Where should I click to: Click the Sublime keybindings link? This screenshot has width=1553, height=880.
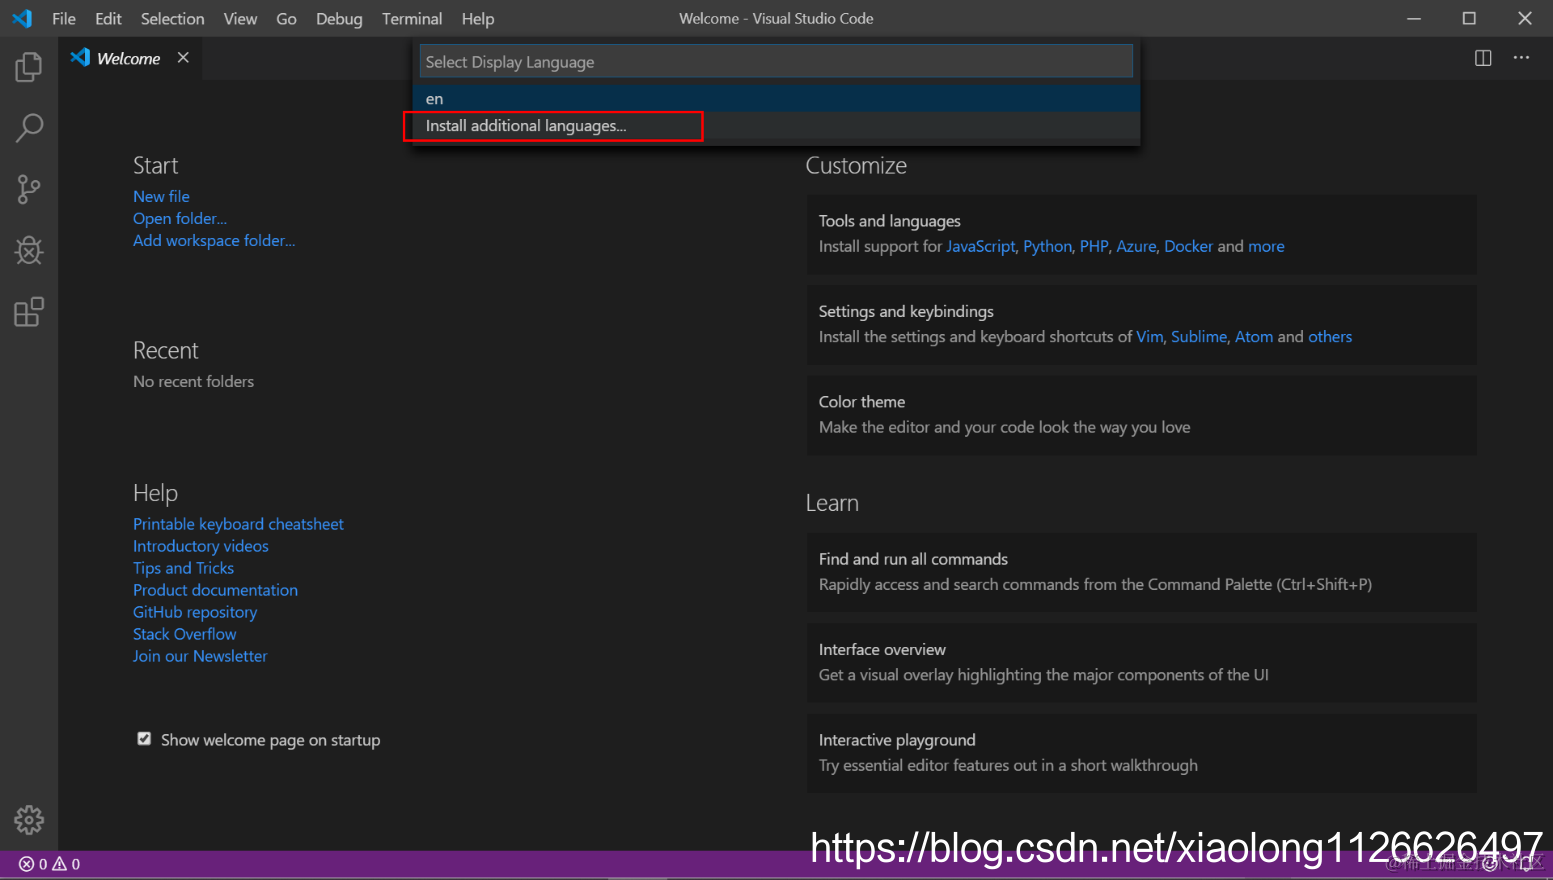1199,337
